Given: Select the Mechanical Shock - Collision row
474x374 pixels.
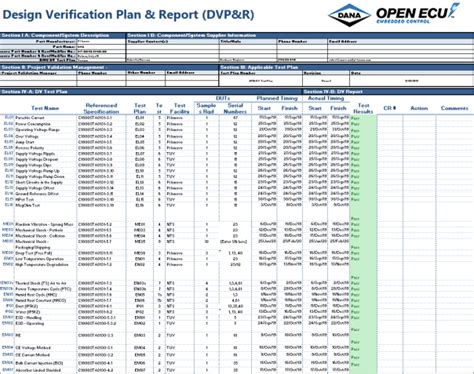Looking at the screenshot, I should (x=40, y=236).
